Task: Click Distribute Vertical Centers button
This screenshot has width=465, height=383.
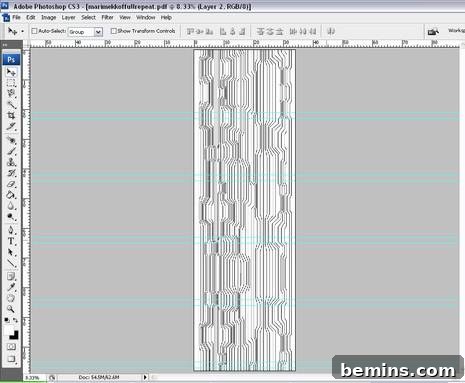Action: click(x=270, y=32)
